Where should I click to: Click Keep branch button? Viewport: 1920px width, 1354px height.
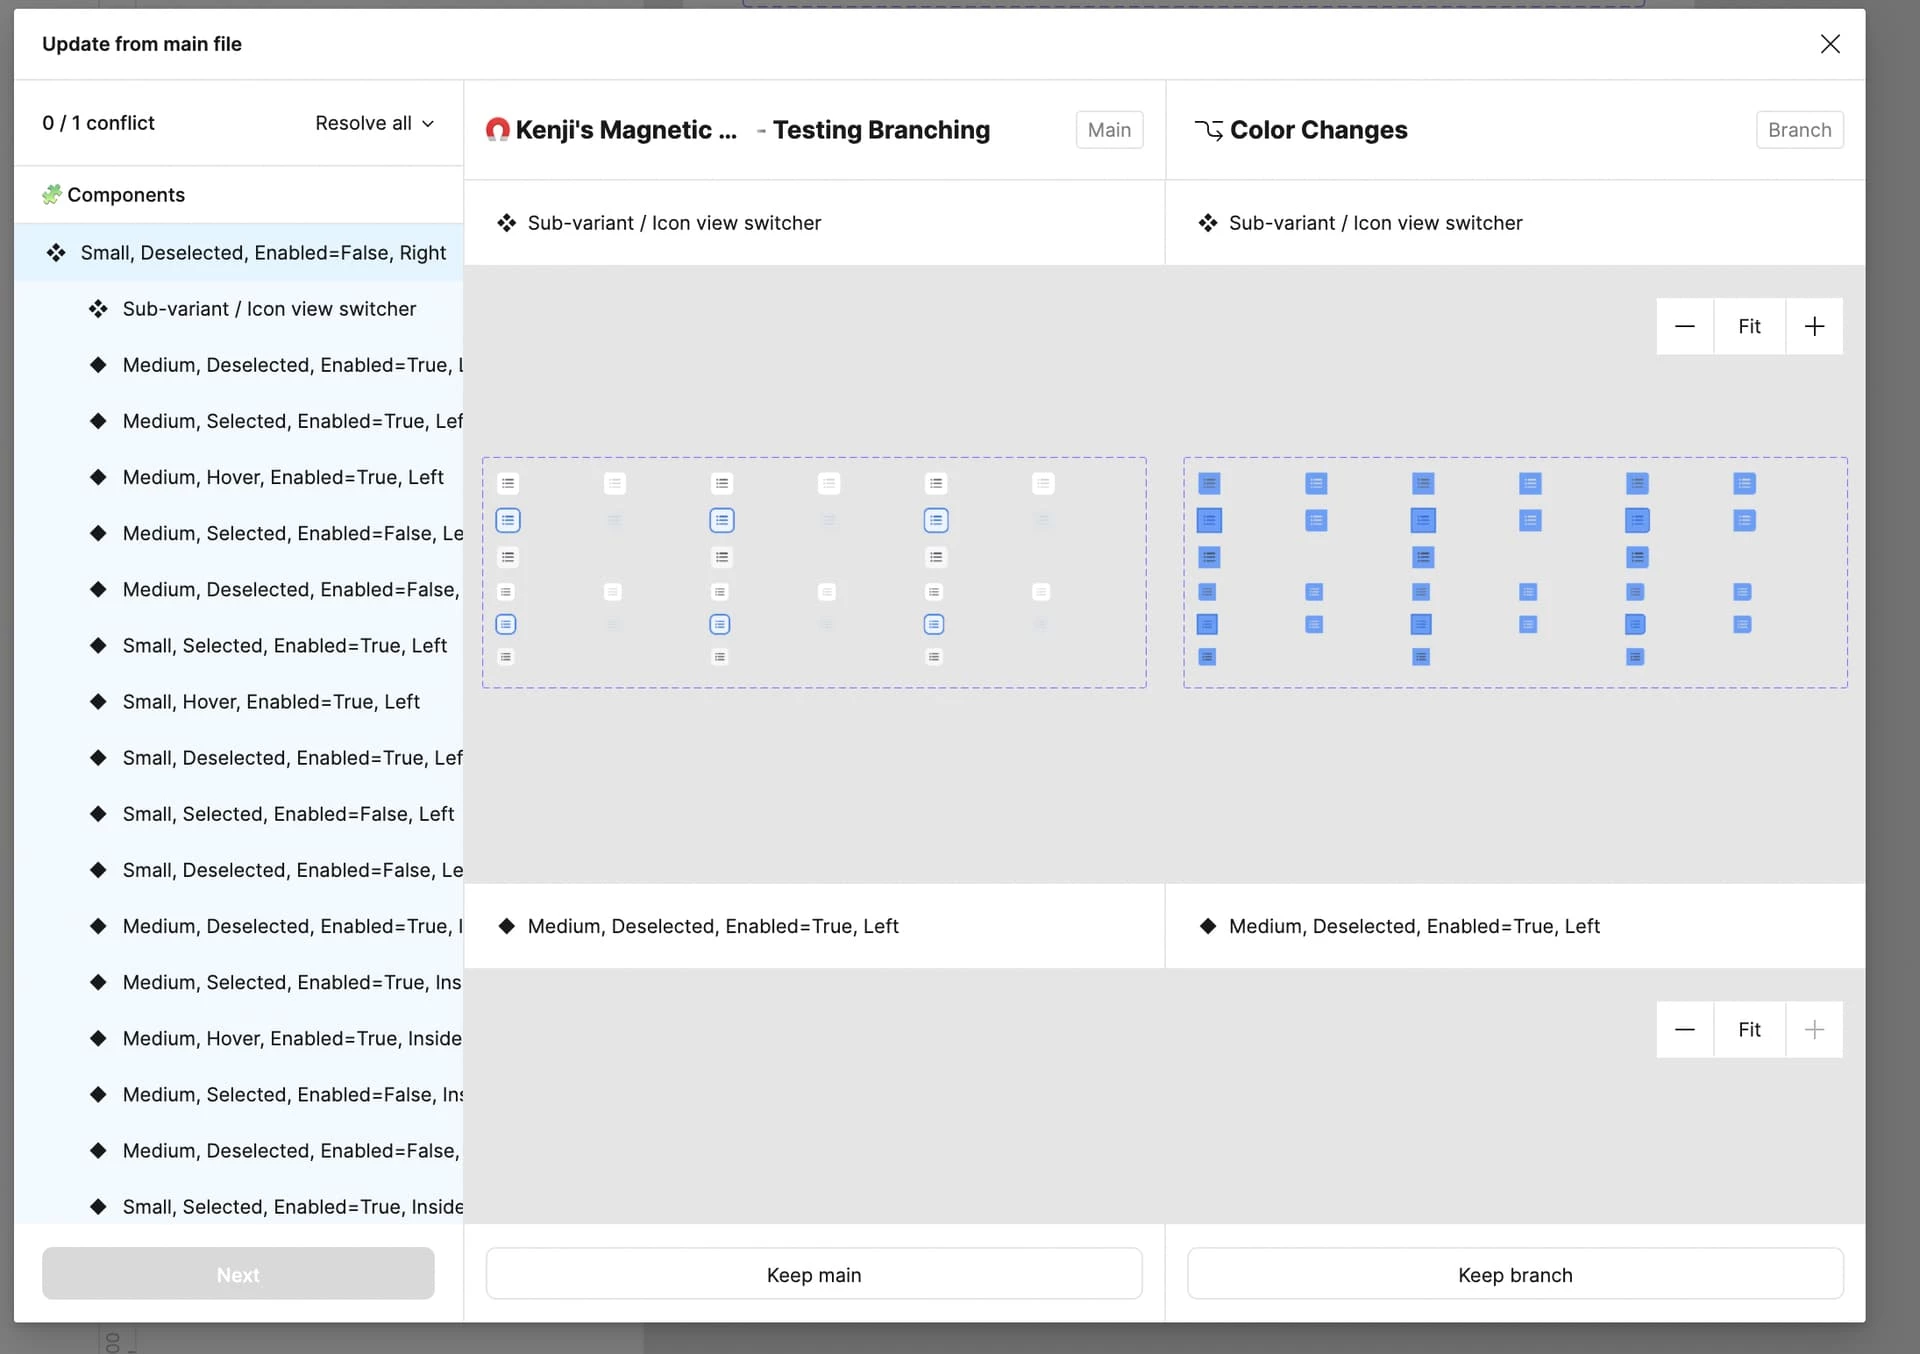(1514, 1274)
